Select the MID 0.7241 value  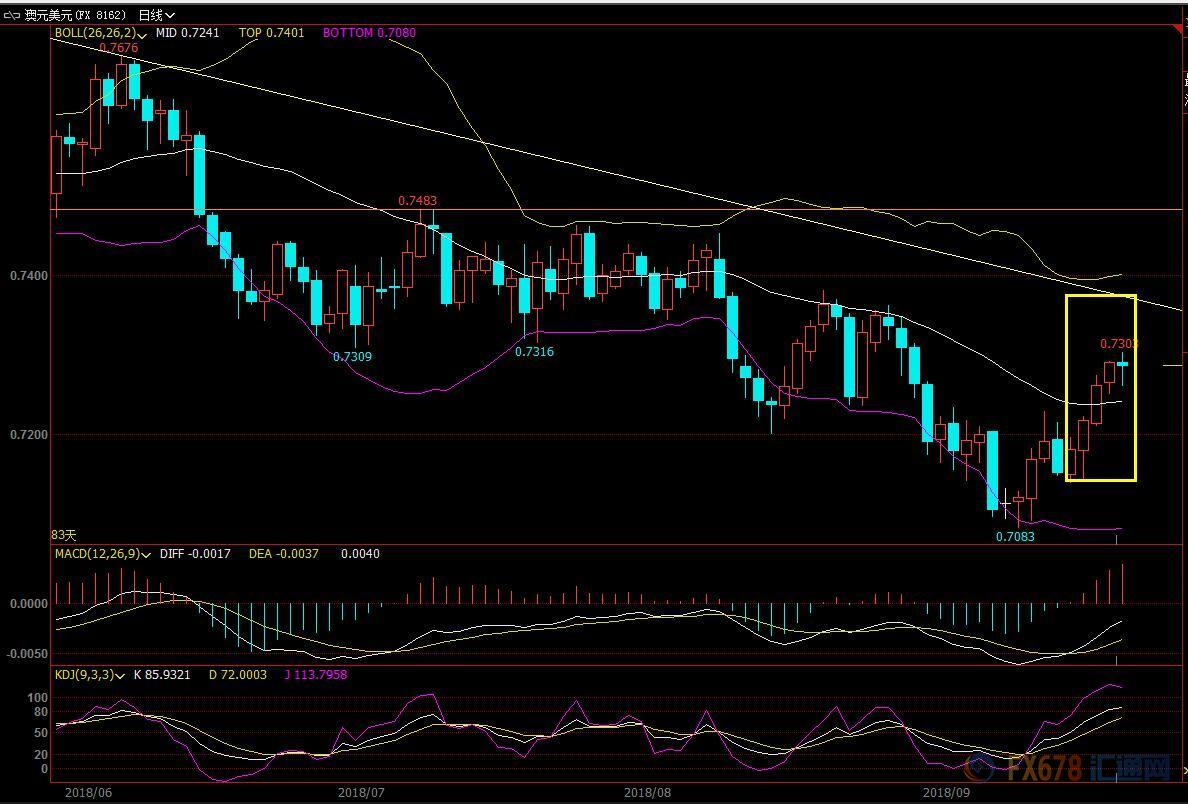pos(188,33)
